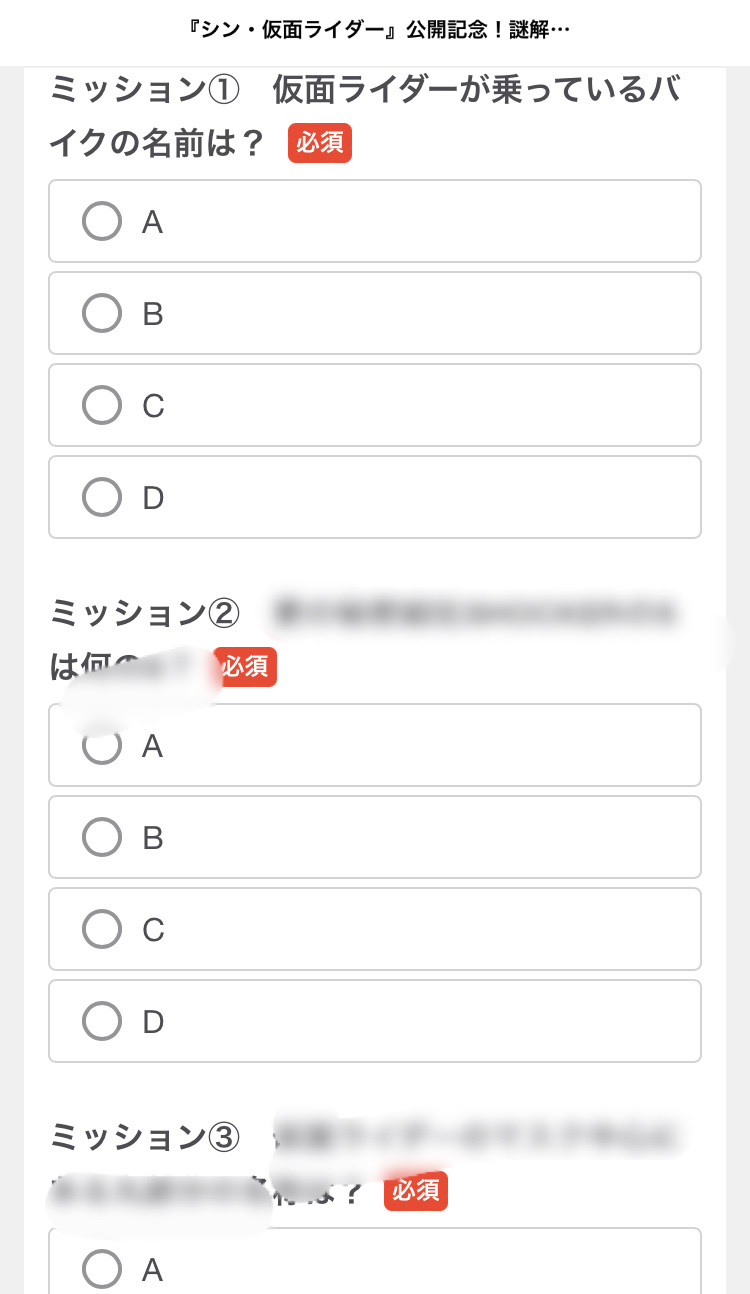Select option B for Mission 1

point(102,313)
